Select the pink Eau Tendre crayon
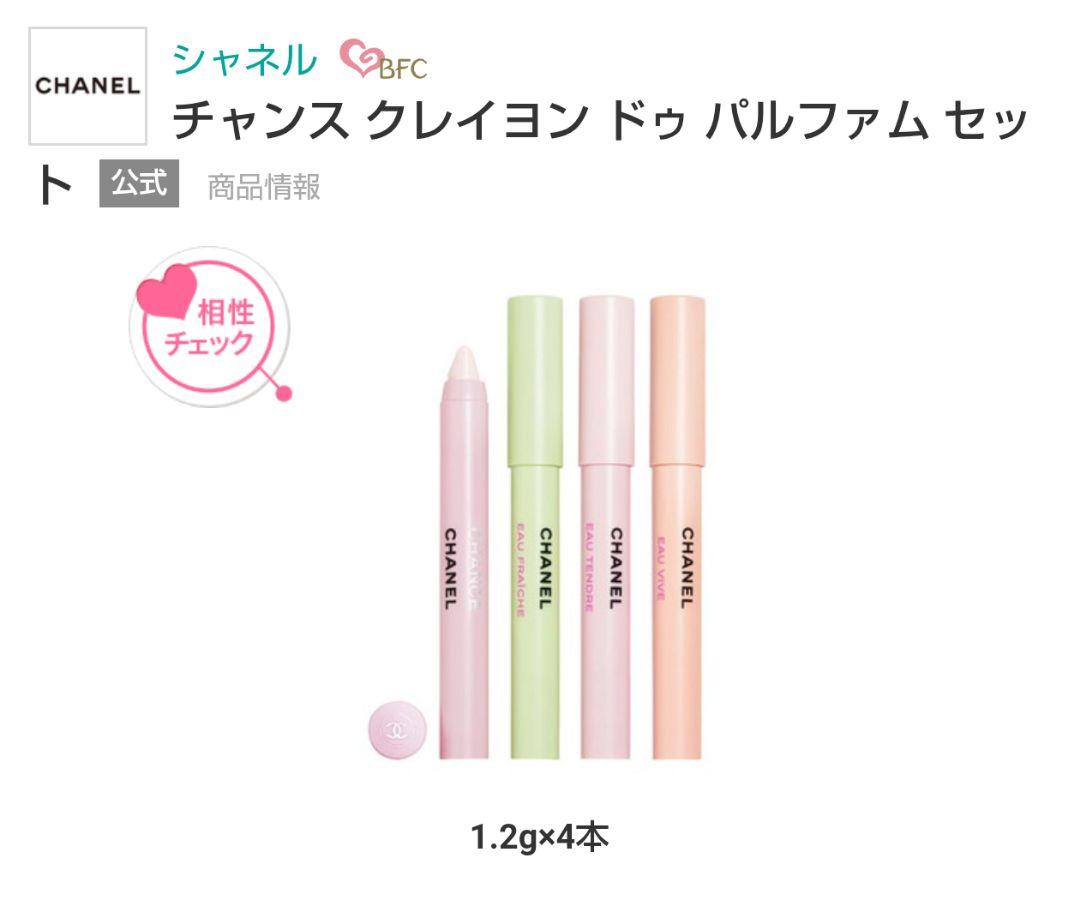 [x=606, y=527]
